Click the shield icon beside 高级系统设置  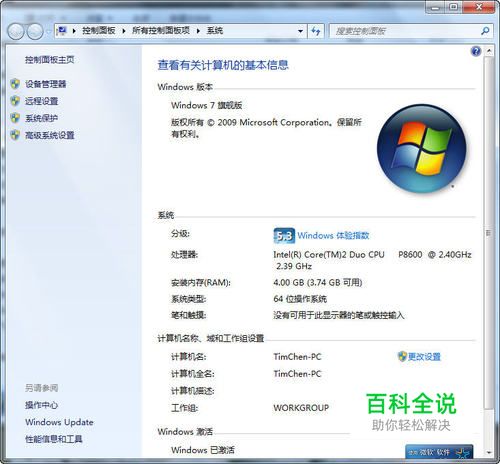point(15,135)
